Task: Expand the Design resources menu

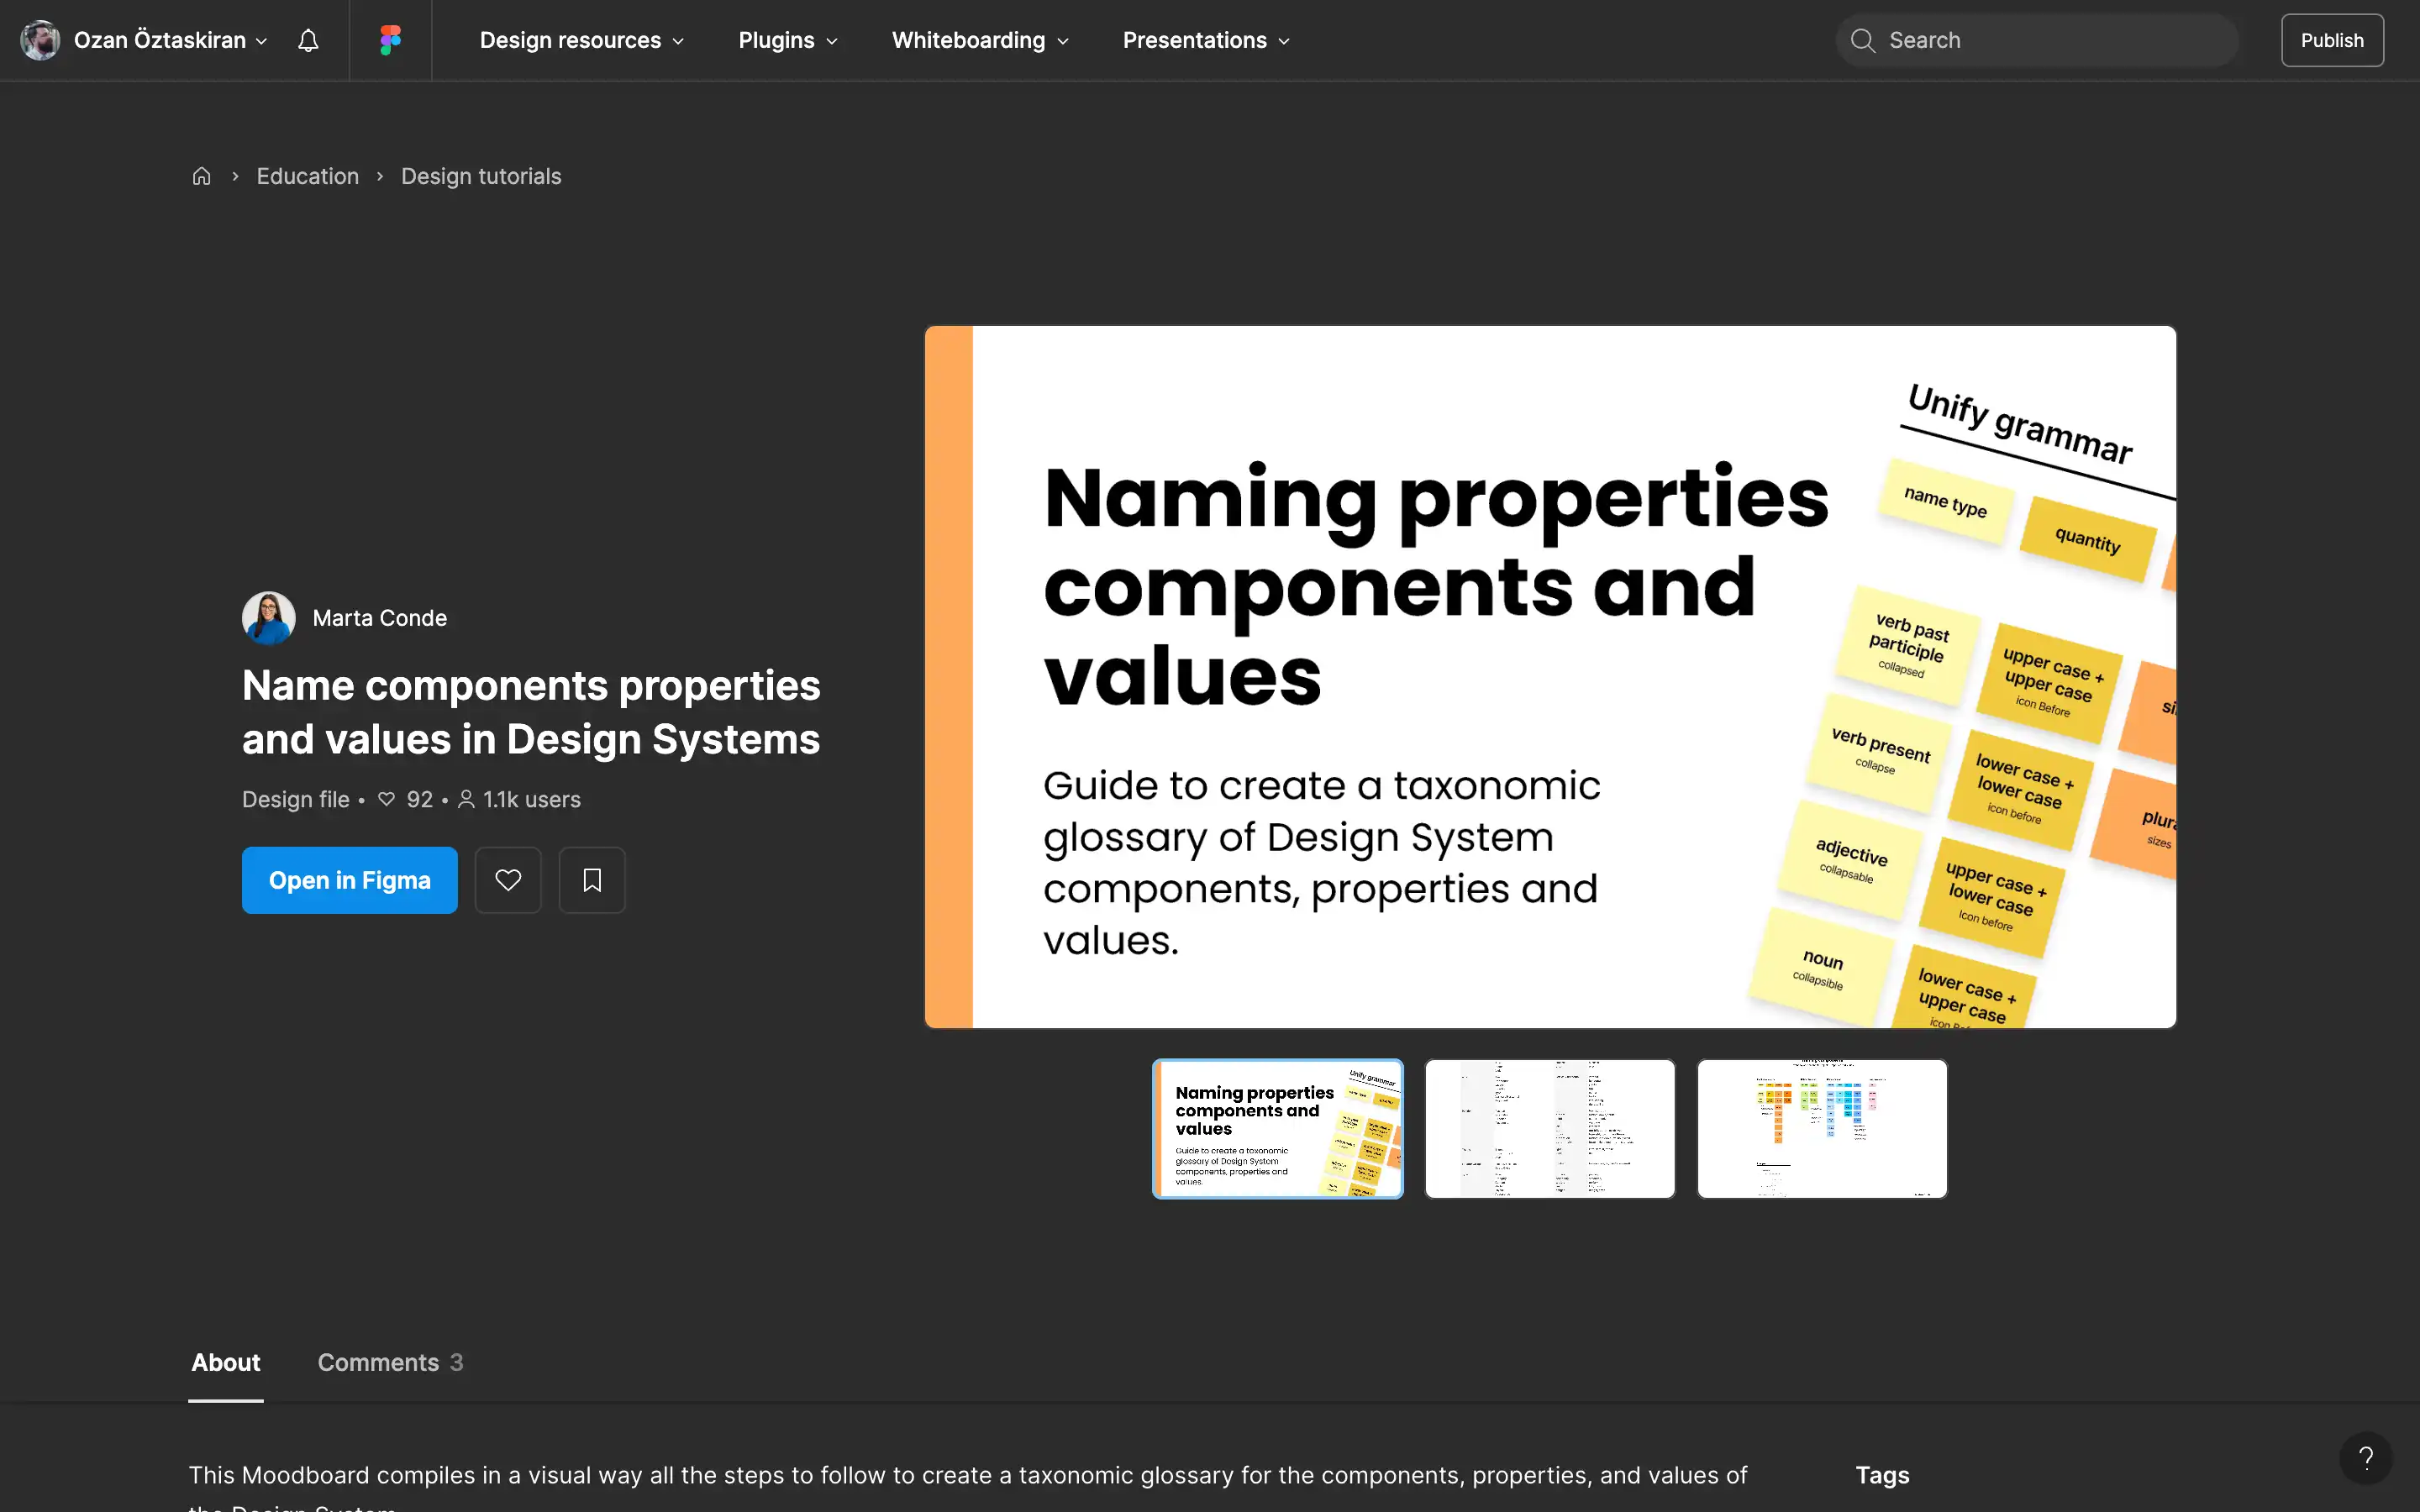Action: pyautogui.click(x=582, y=40)
